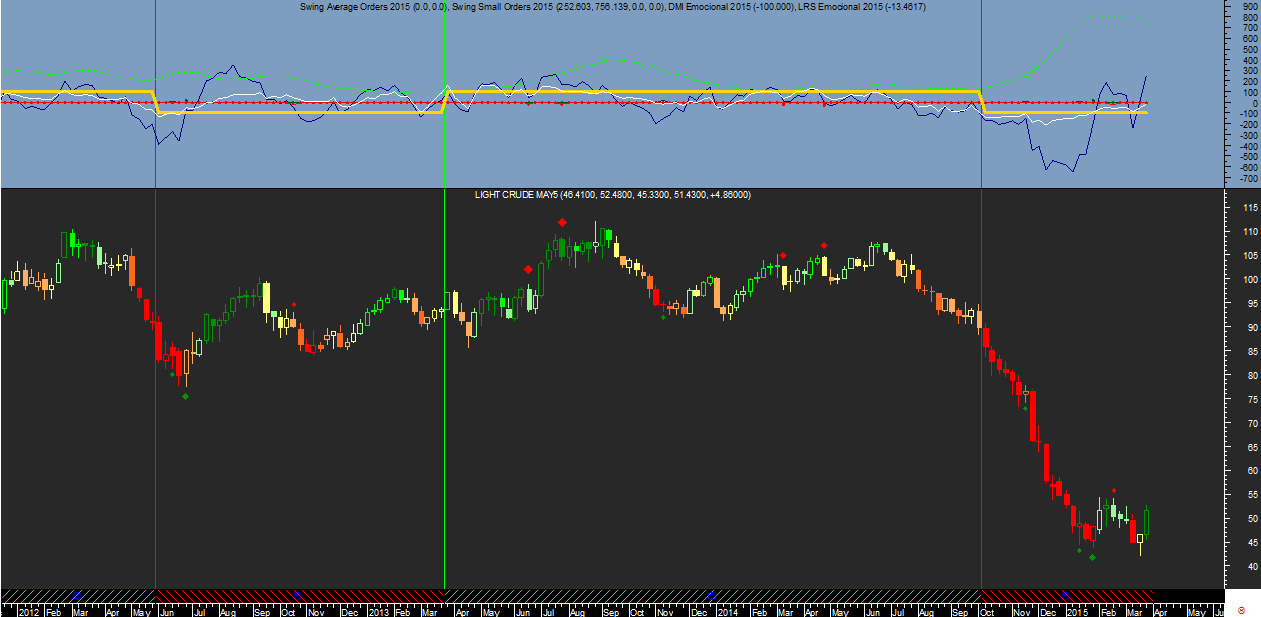Select the green diamond below the June 2012 low
Image resolution: width=1261 pixels, height=617 pixels.
185,397
